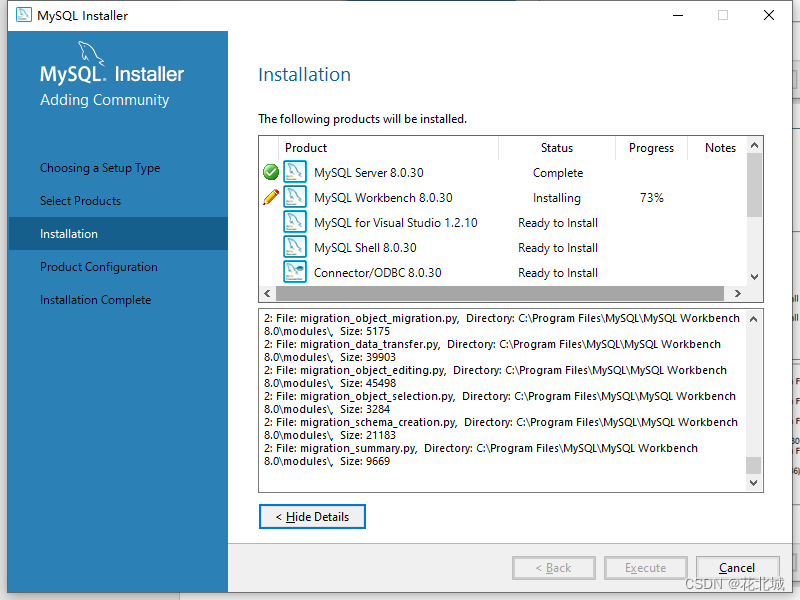
Task: Click the green complete checkmark for MySQL Server
Action: 271,172
